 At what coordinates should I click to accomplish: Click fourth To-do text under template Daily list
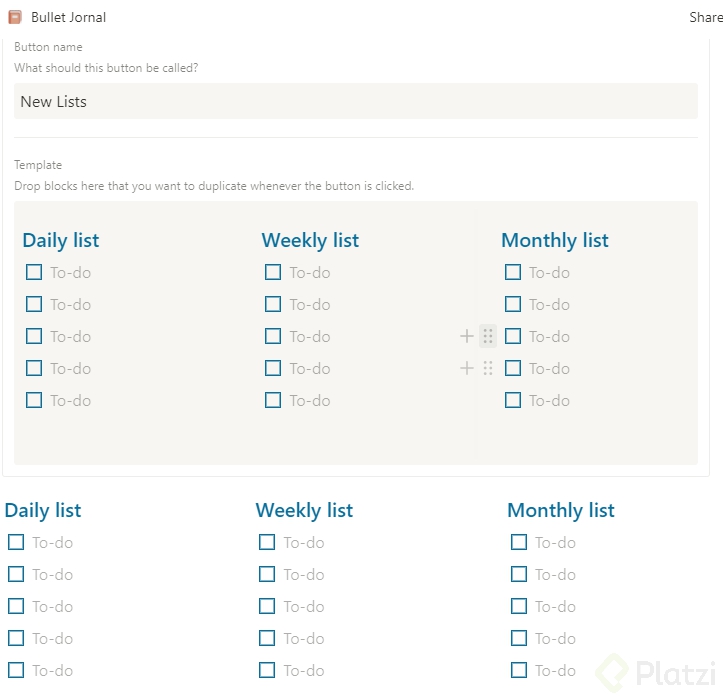(71, 368)
